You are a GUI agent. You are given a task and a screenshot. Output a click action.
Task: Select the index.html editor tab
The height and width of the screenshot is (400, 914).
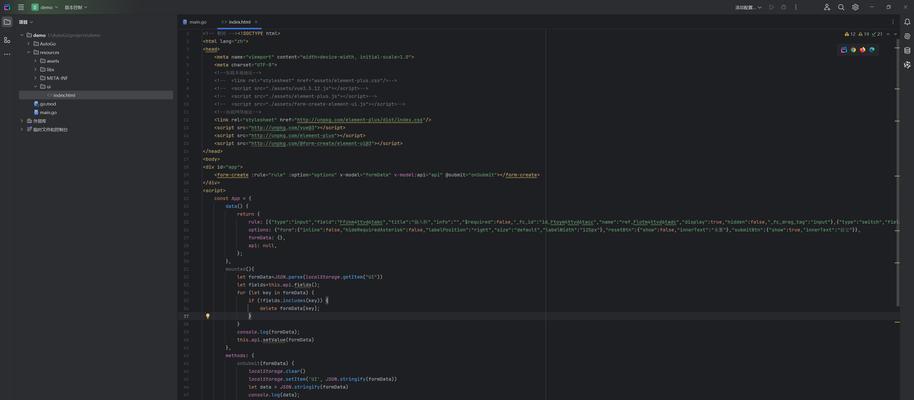(x=237, y=22)
